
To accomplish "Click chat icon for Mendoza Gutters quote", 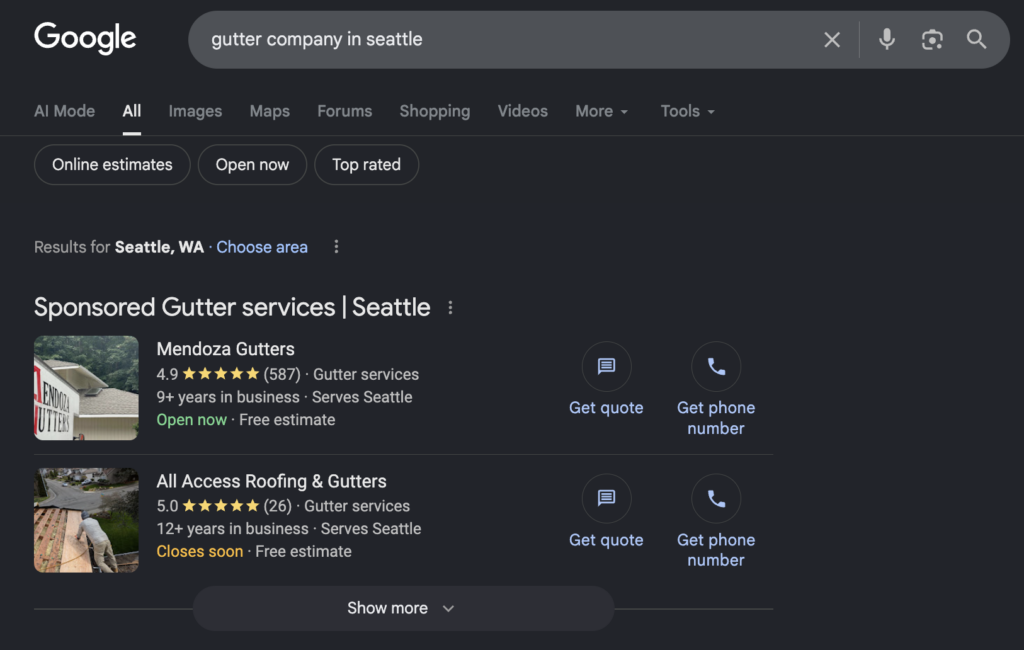I will point(606,366).
